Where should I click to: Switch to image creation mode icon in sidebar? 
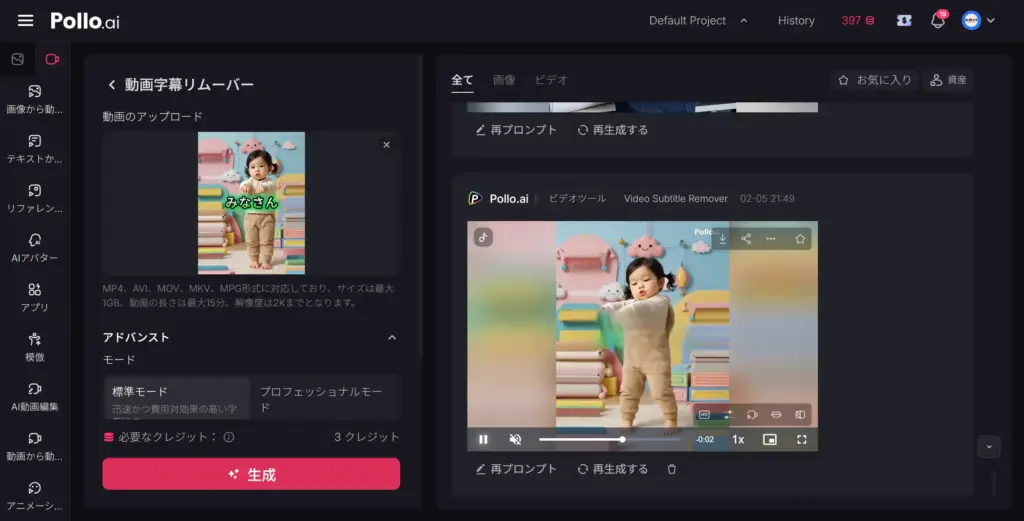click(x=18, y=59)
